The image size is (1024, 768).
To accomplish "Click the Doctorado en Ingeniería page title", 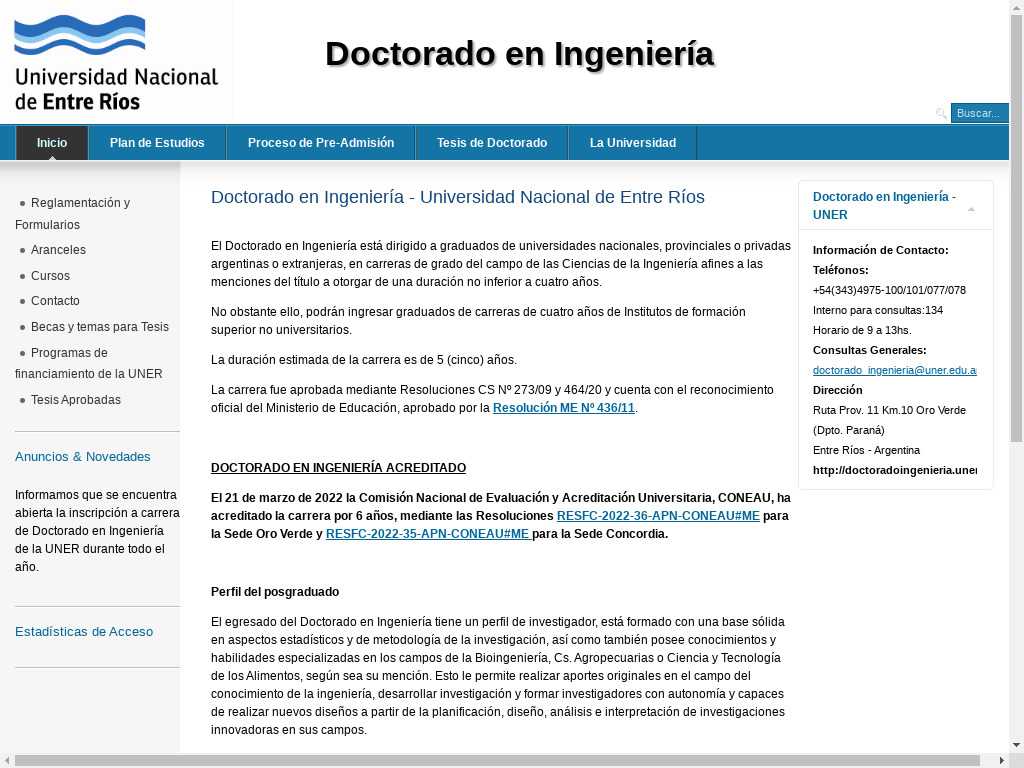I will (519, 54).
